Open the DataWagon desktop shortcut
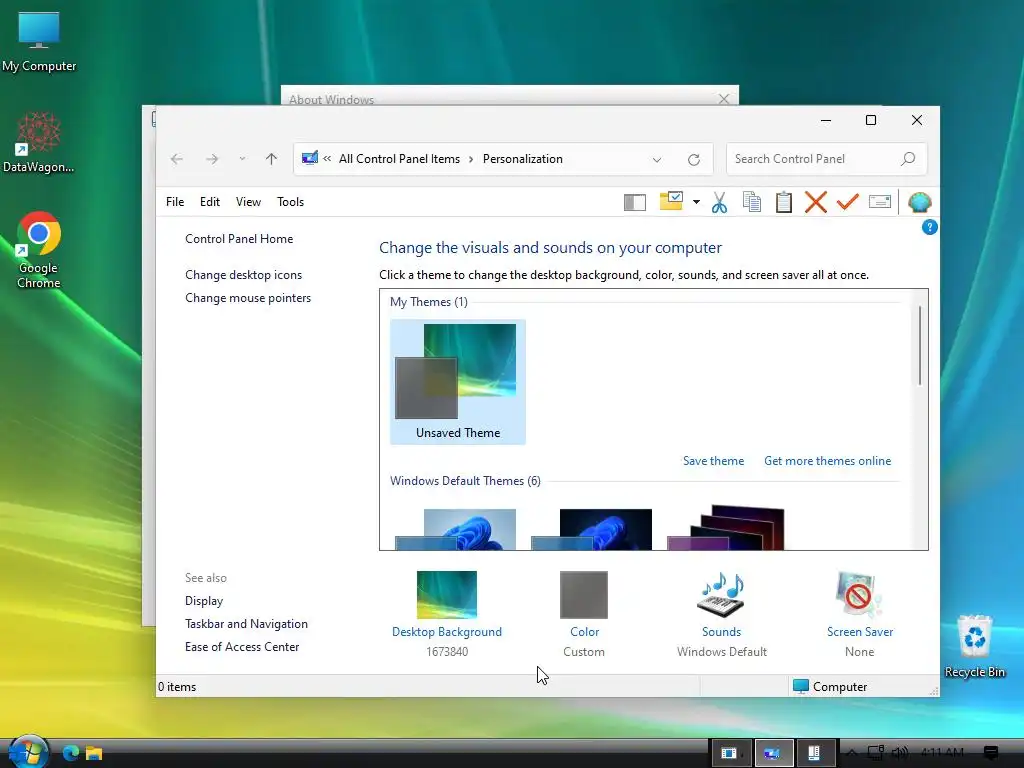Viewport: 1024px width, 768px height. click(x=39, y=142)
